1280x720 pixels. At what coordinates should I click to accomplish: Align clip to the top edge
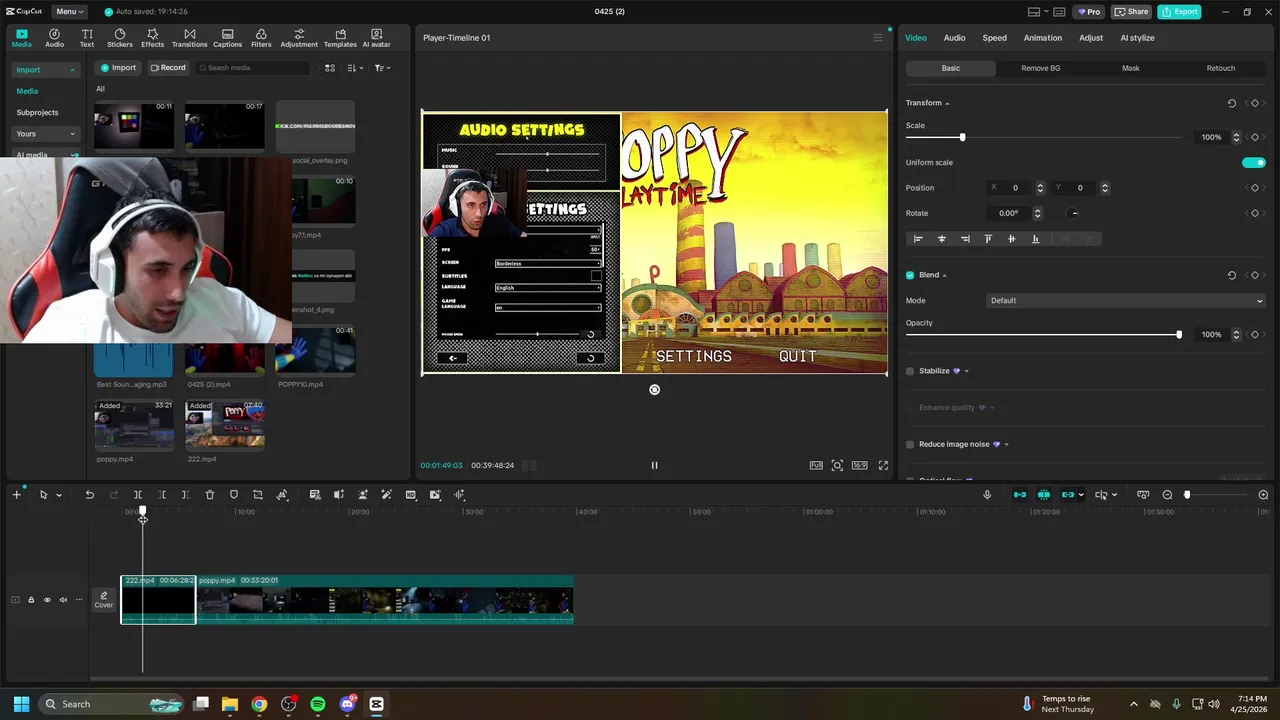(988, 239)
